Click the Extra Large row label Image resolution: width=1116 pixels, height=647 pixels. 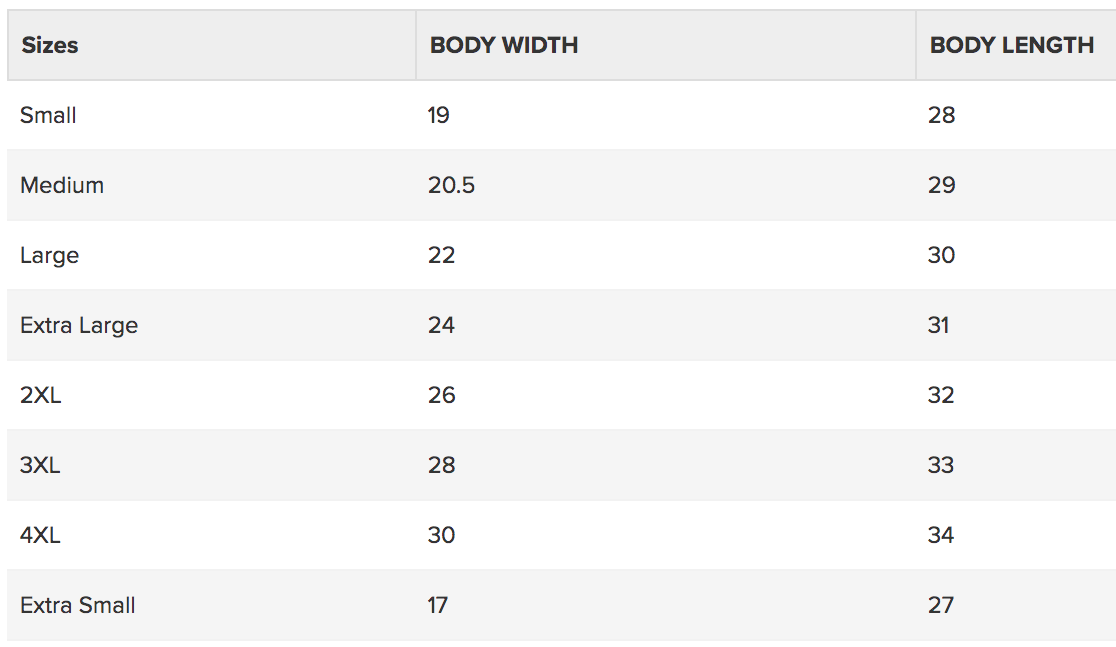pos(79,325)
